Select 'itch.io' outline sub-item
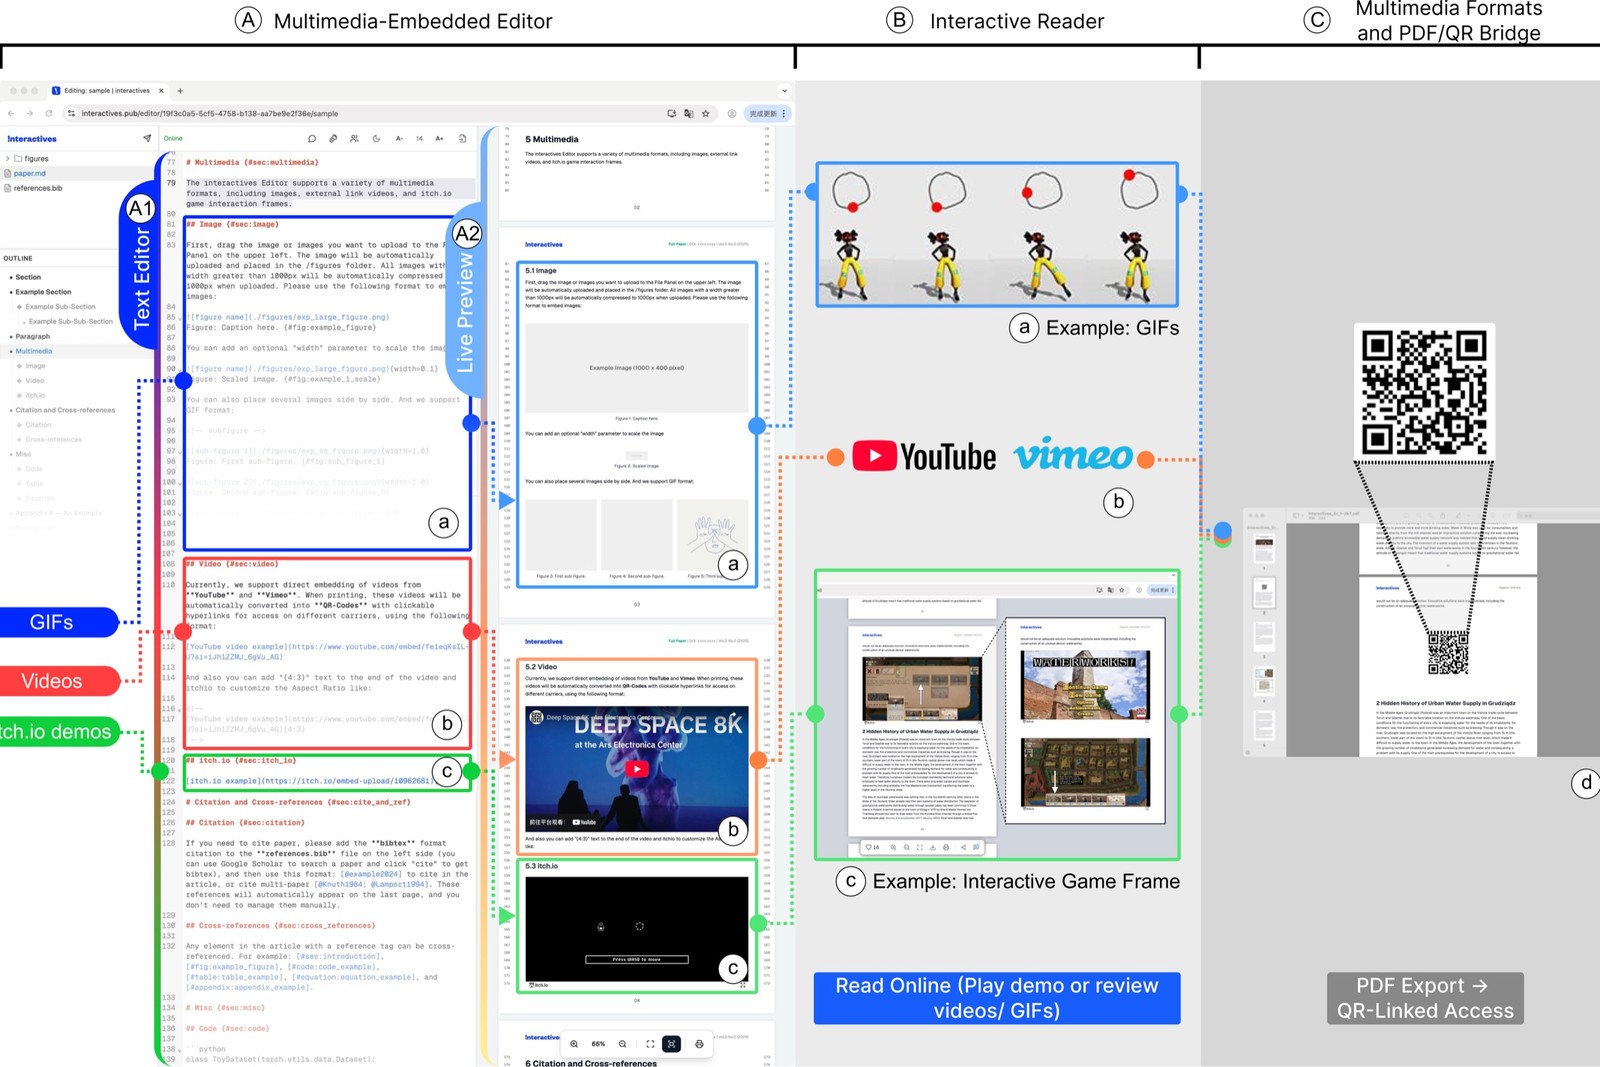This screenshot has height=1067, width=1600. coord(35,395)
